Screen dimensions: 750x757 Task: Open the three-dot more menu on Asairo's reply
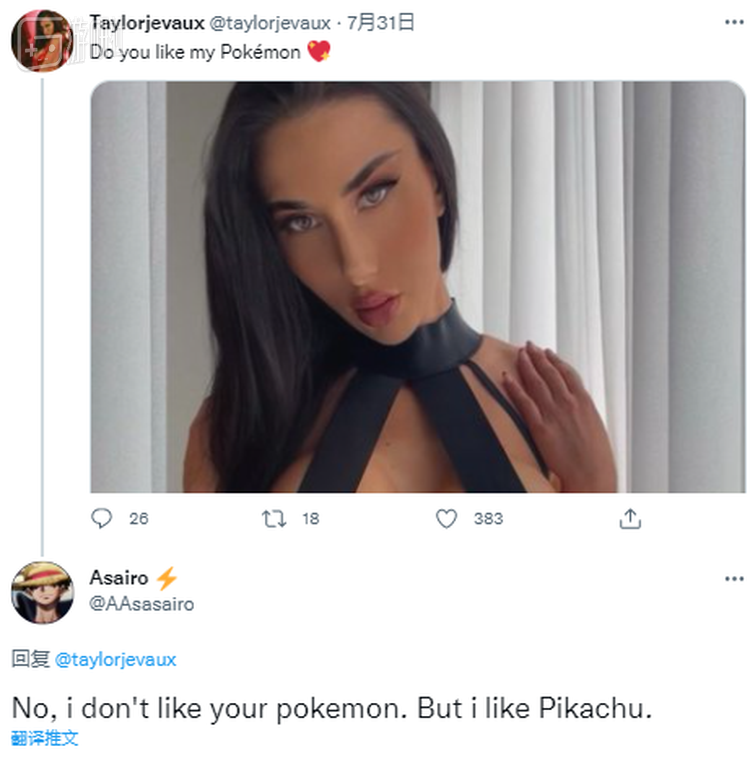[734, 578]
